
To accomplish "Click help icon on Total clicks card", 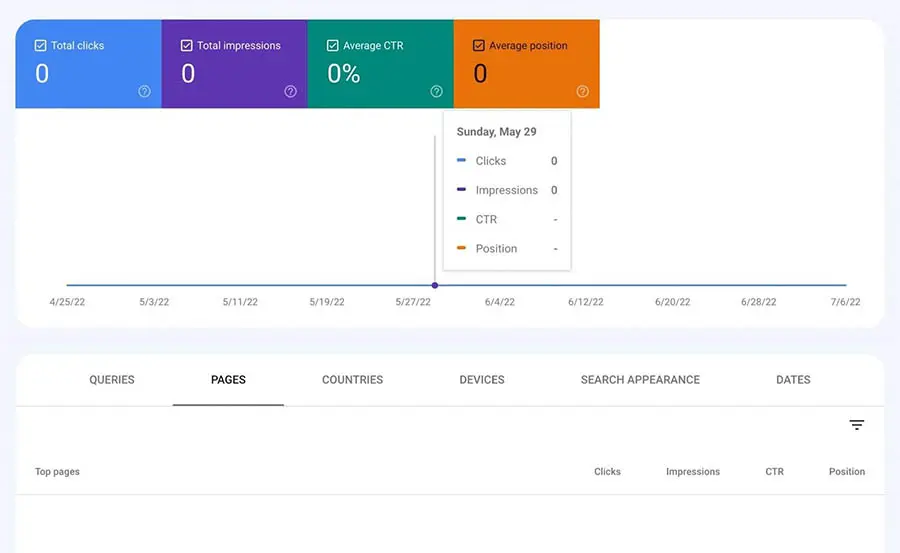I will [144, 91].
